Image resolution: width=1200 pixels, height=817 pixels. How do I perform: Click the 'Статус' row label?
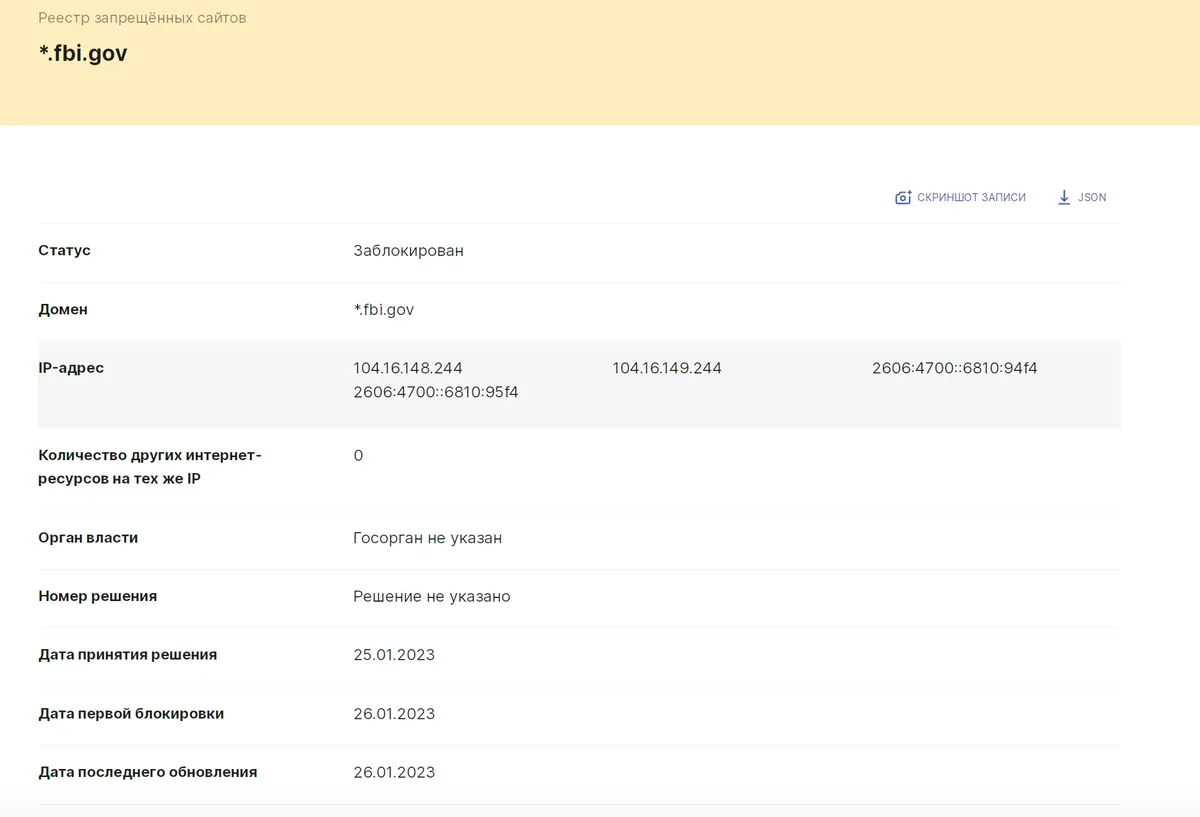[x=64, y=250]
